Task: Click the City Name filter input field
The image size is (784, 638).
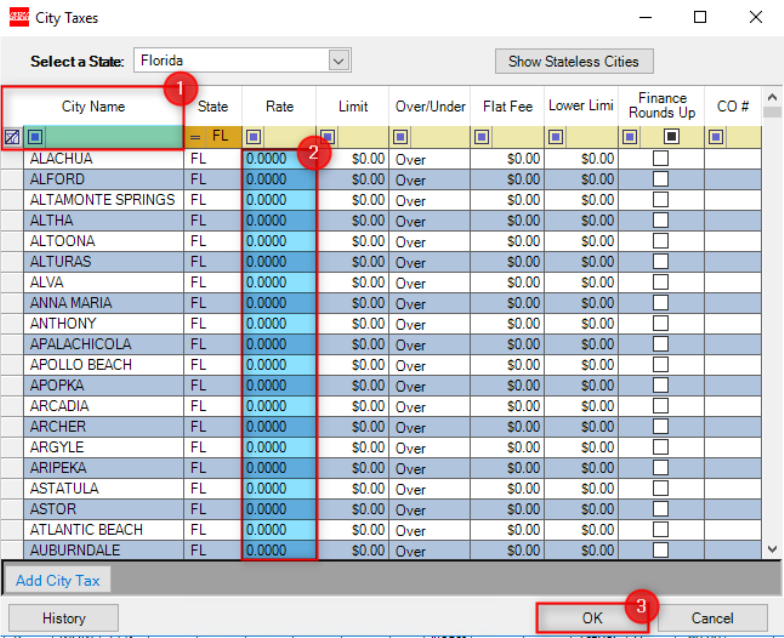Action: click(x=114, y=136)
